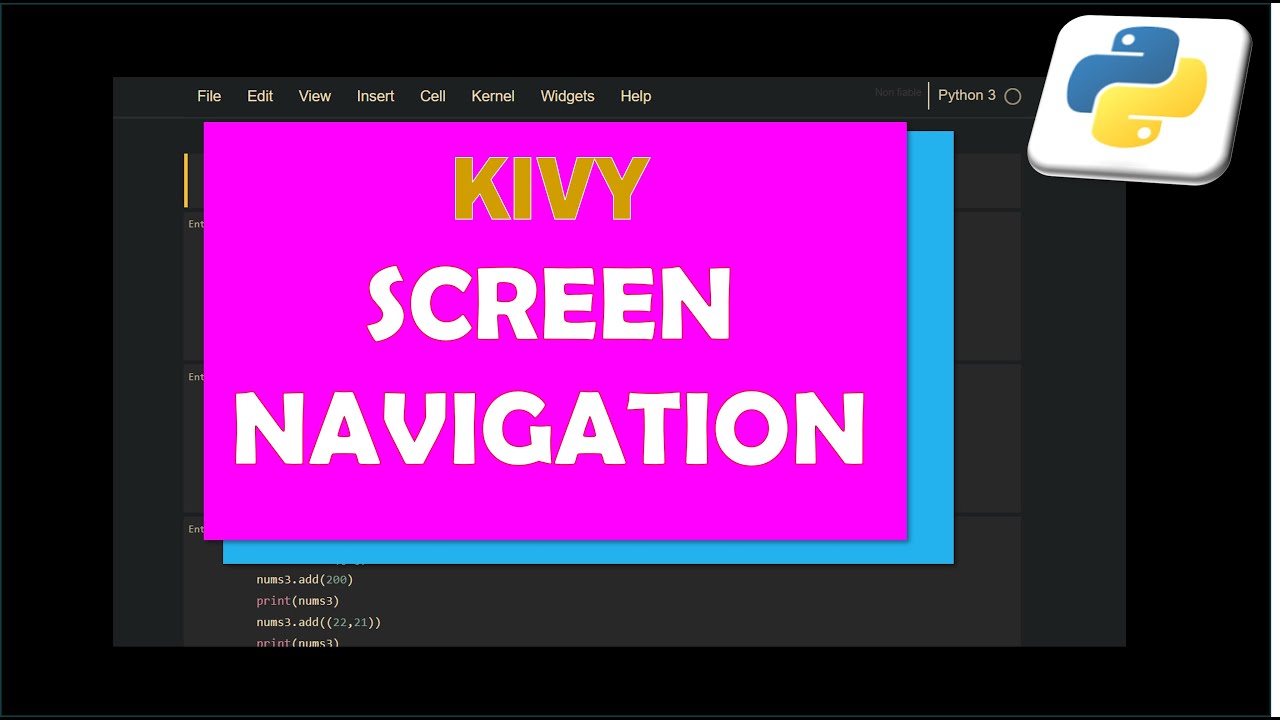Image resolution: width=1280 pixels, height=720 pixels.
Task: Open the Insert menu
Action: (x=375, y=96)
